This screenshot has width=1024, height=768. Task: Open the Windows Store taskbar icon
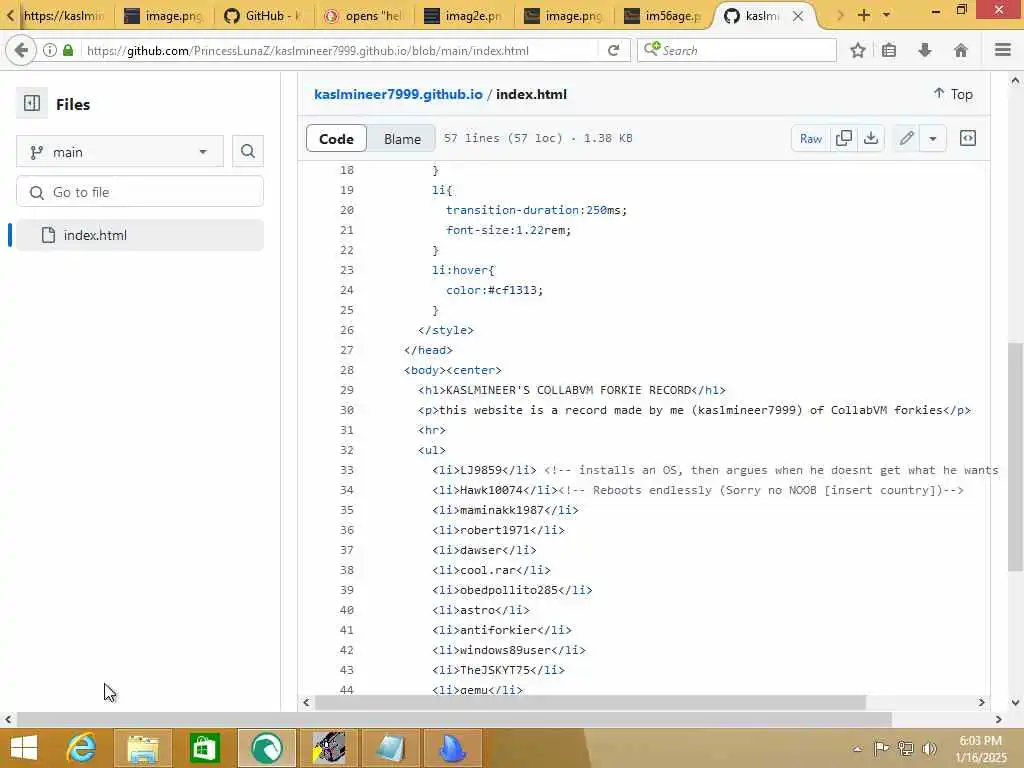pos(204,748)
